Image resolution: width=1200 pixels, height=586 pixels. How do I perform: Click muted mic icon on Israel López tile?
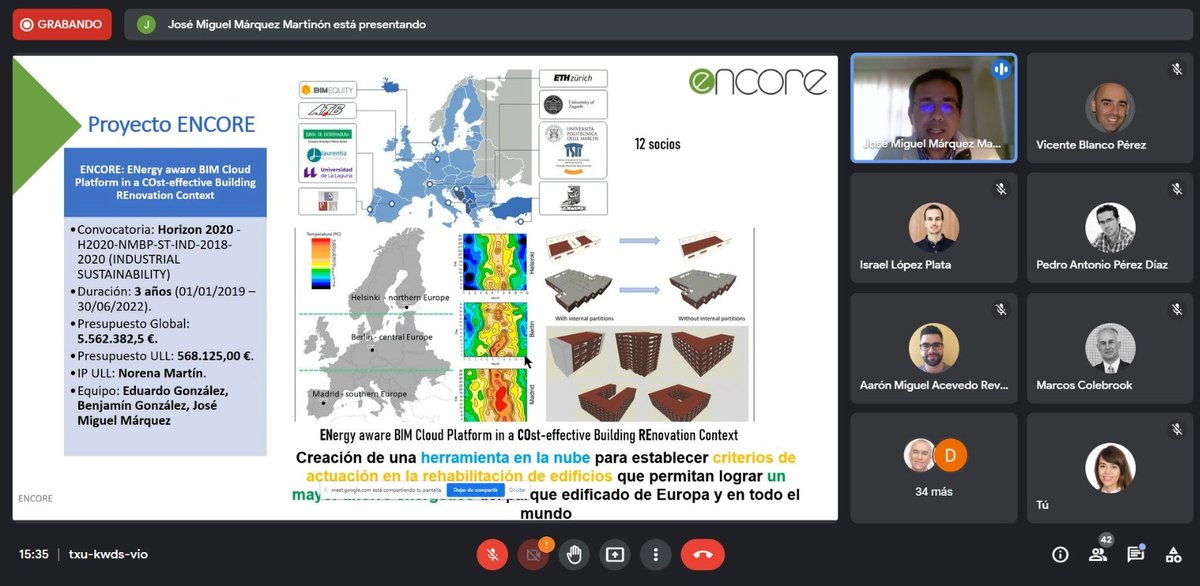pyautogui.click(x=1001, y=189)
